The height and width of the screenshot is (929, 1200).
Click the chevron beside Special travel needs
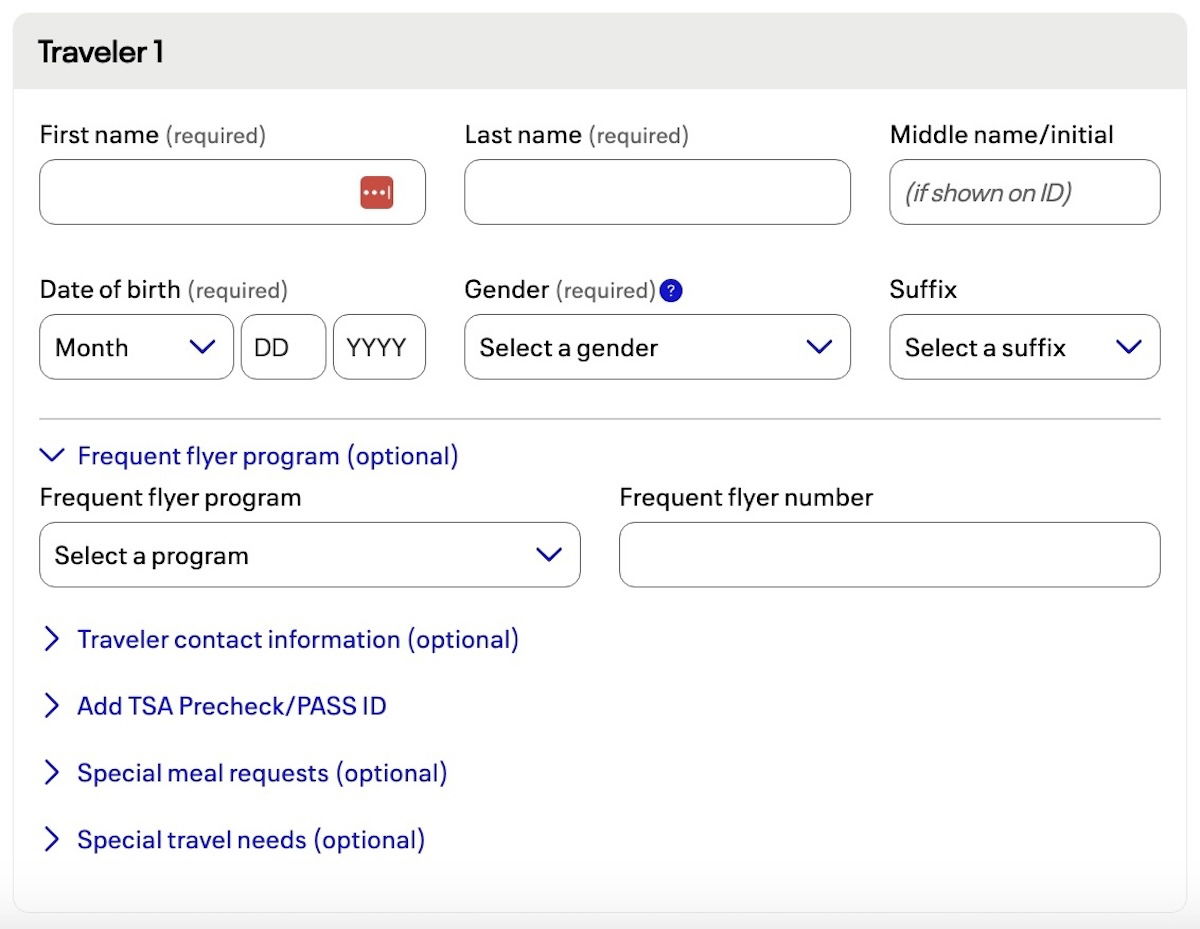[x=52, y=840]
